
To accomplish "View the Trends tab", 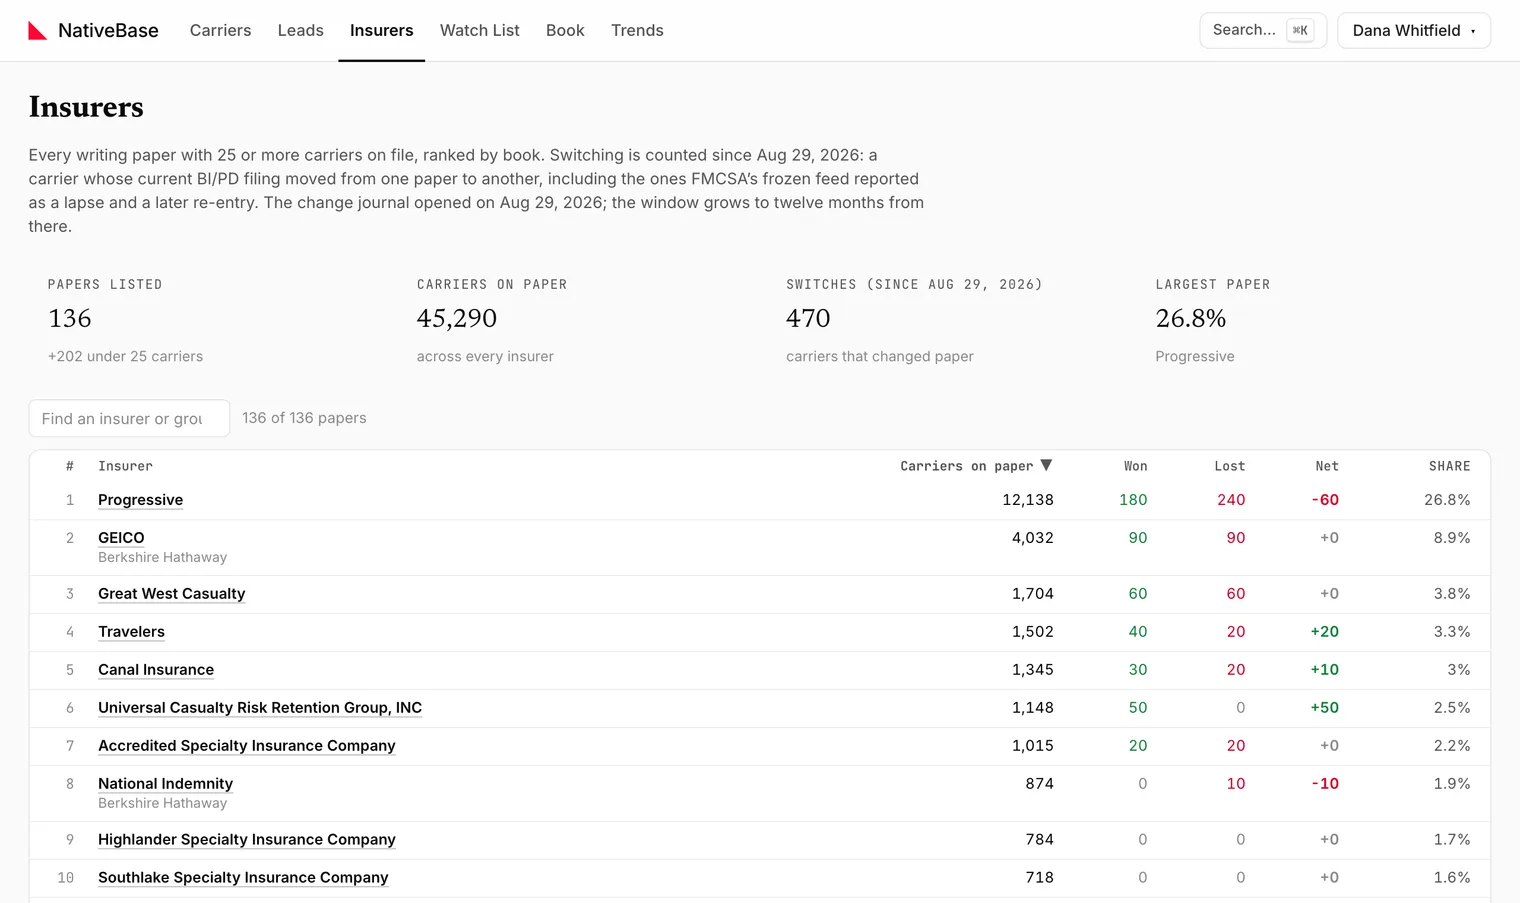I will [x=637, y=30].
